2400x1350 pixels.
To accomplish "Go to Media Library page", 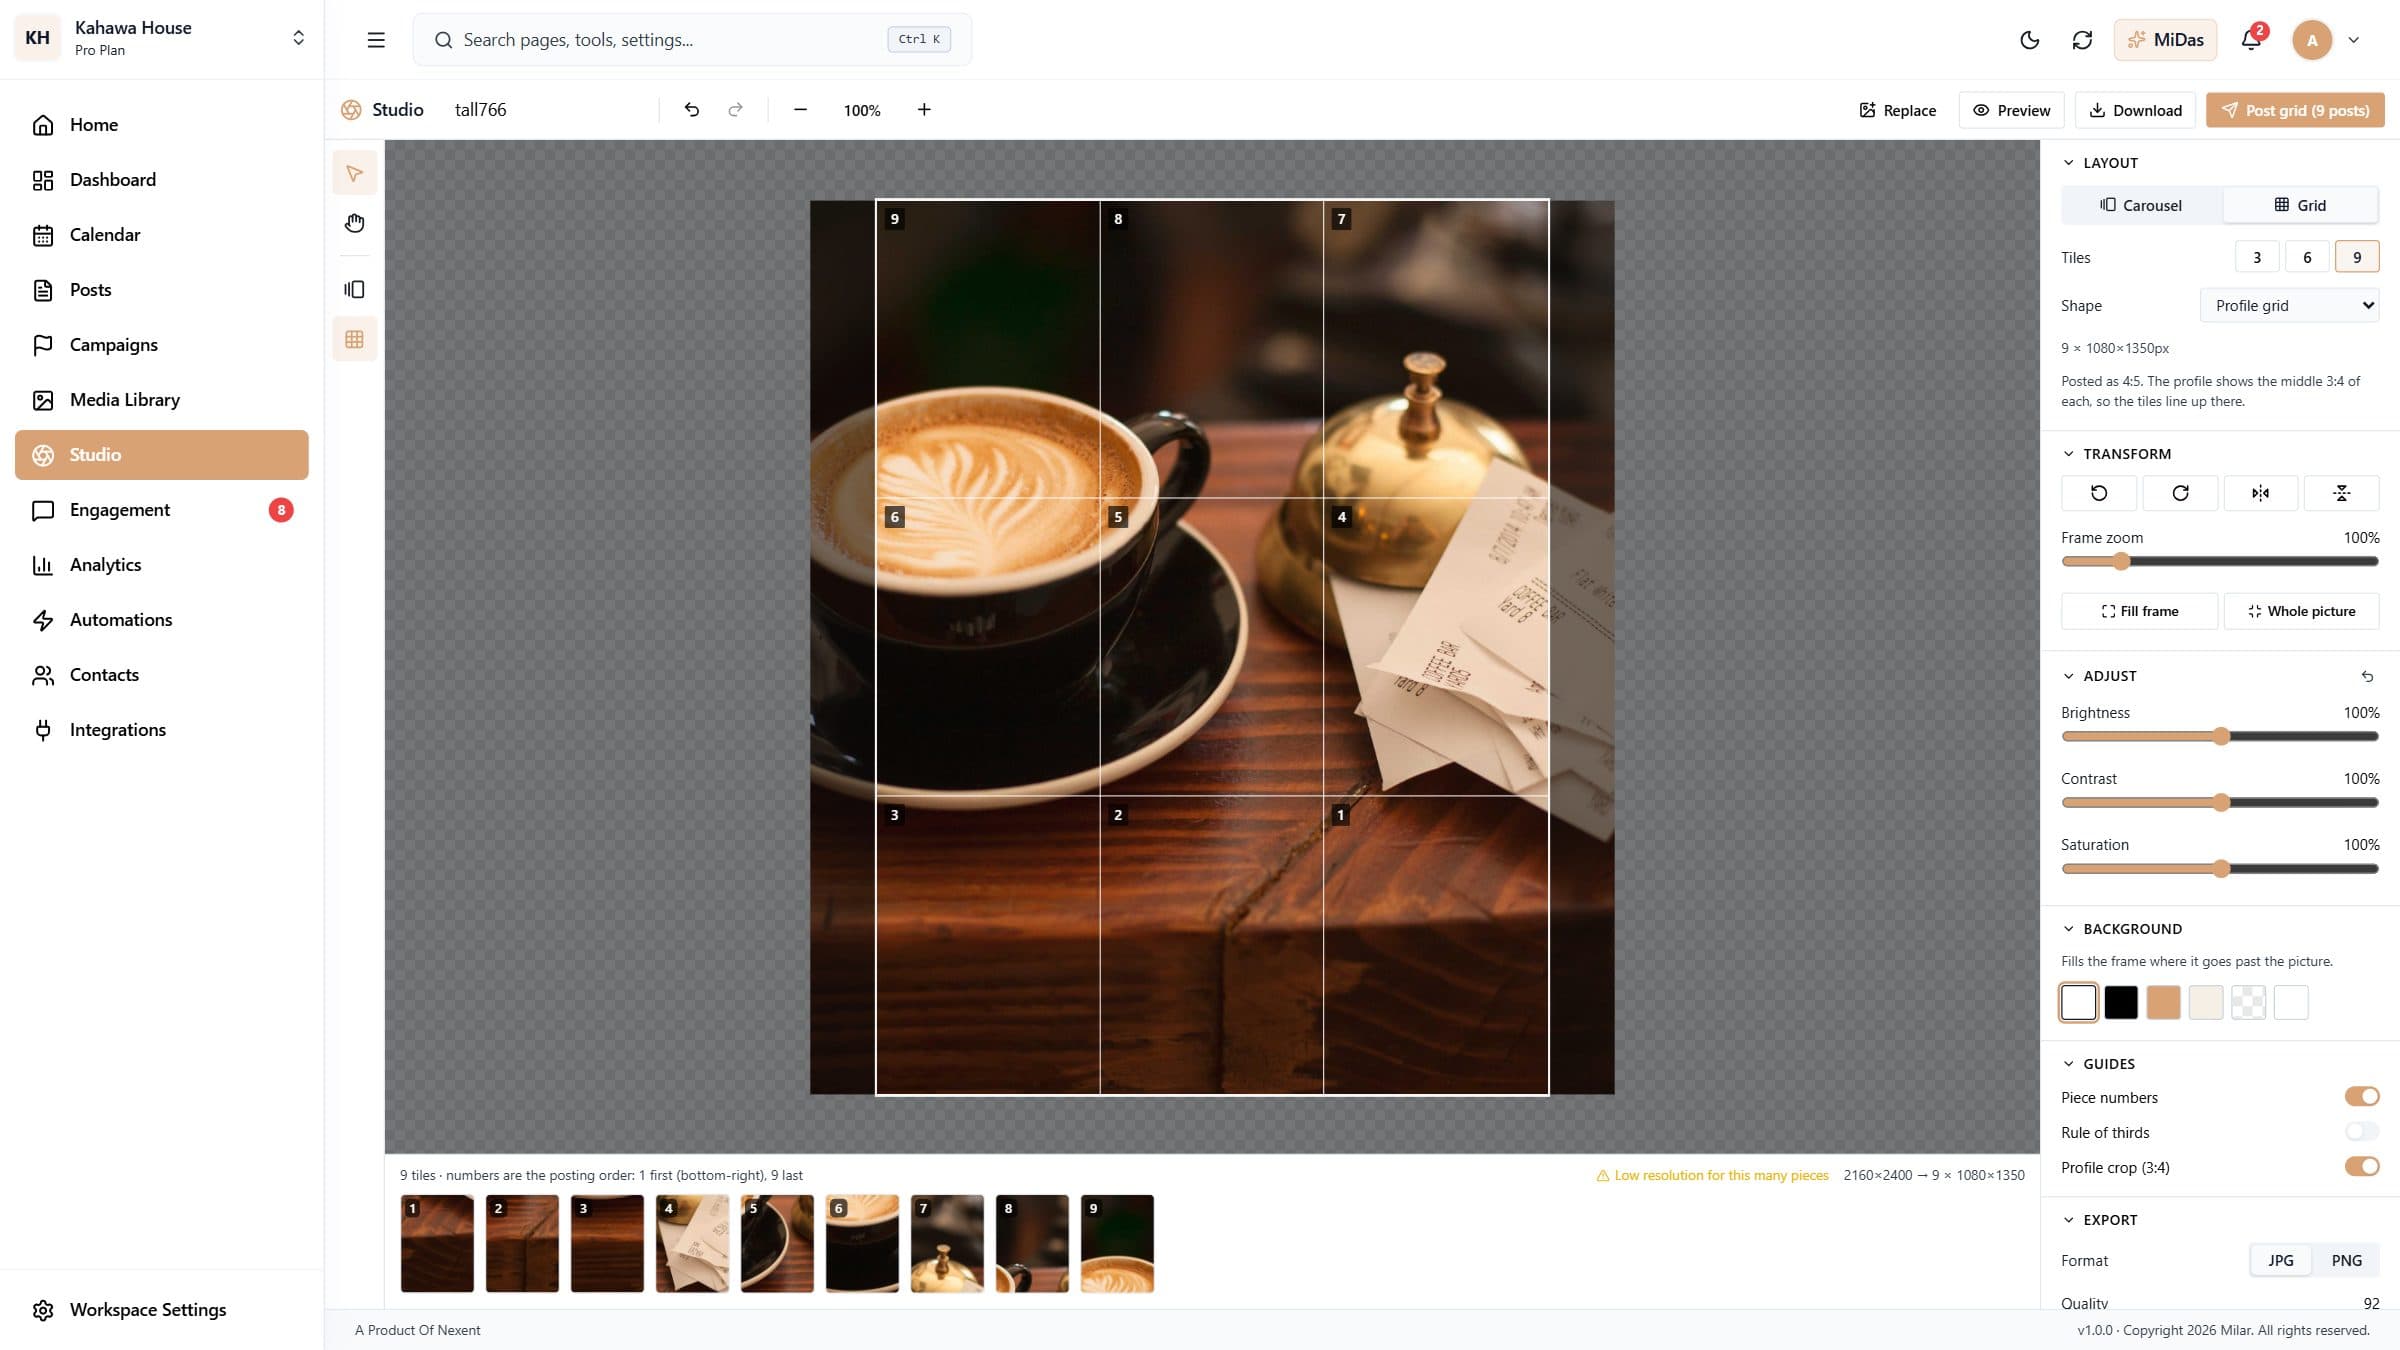I will coord(162,400).
